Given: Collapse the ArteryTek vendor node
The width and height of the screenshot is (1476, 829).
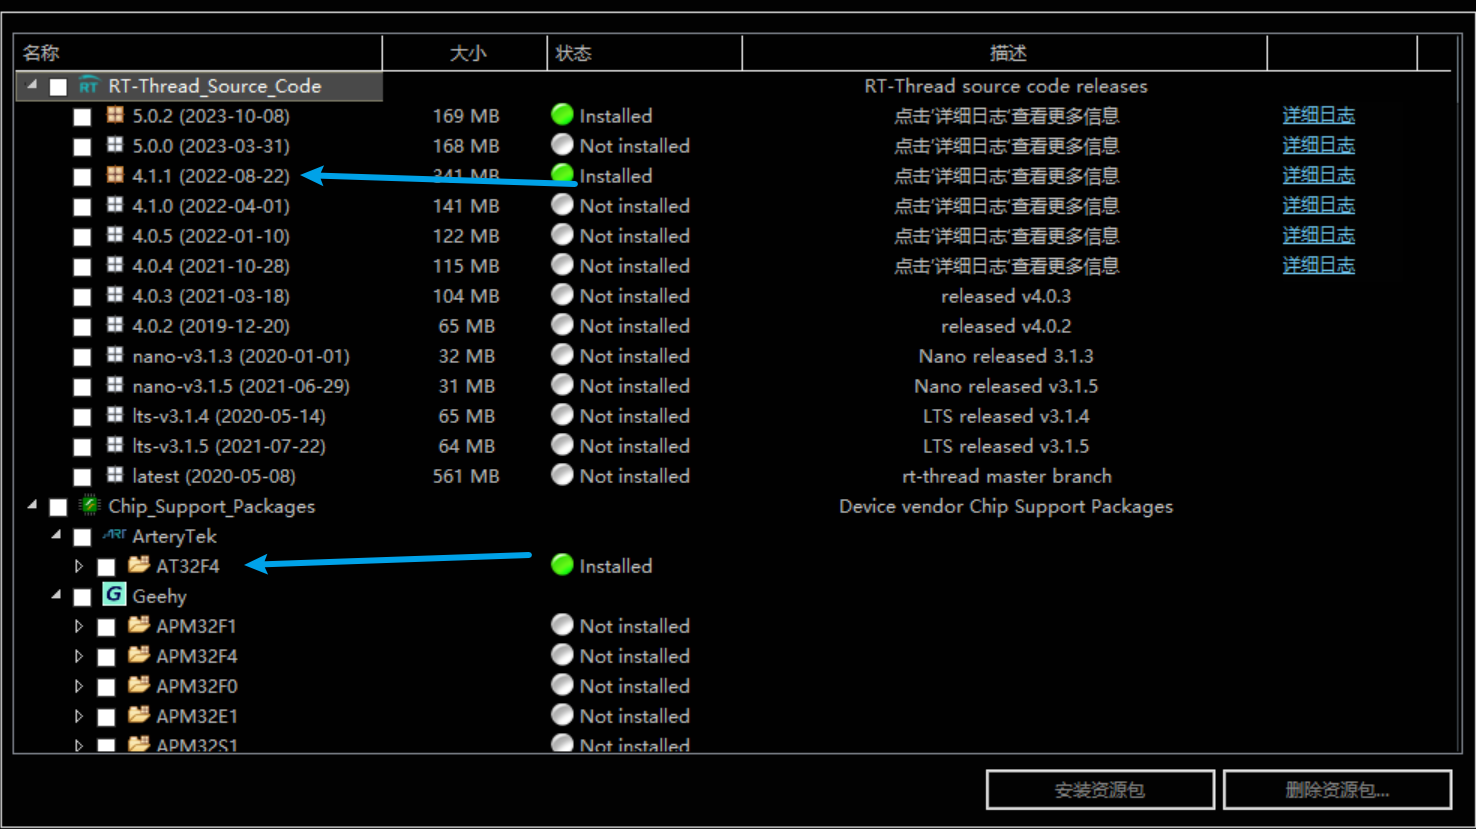Looking at the screenshot, I should pos(56,535).
